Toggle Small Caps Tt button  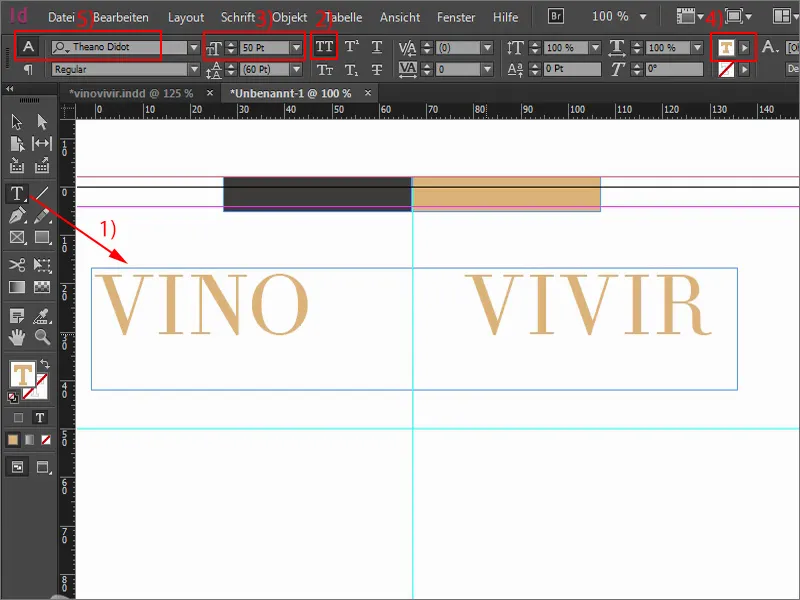pyautogui.click(x=325, y=69)
